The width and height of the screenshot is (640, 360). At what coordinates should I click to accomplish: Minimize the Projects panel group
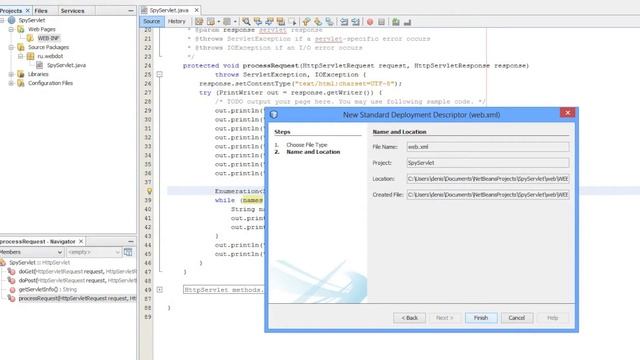[131, 11]
